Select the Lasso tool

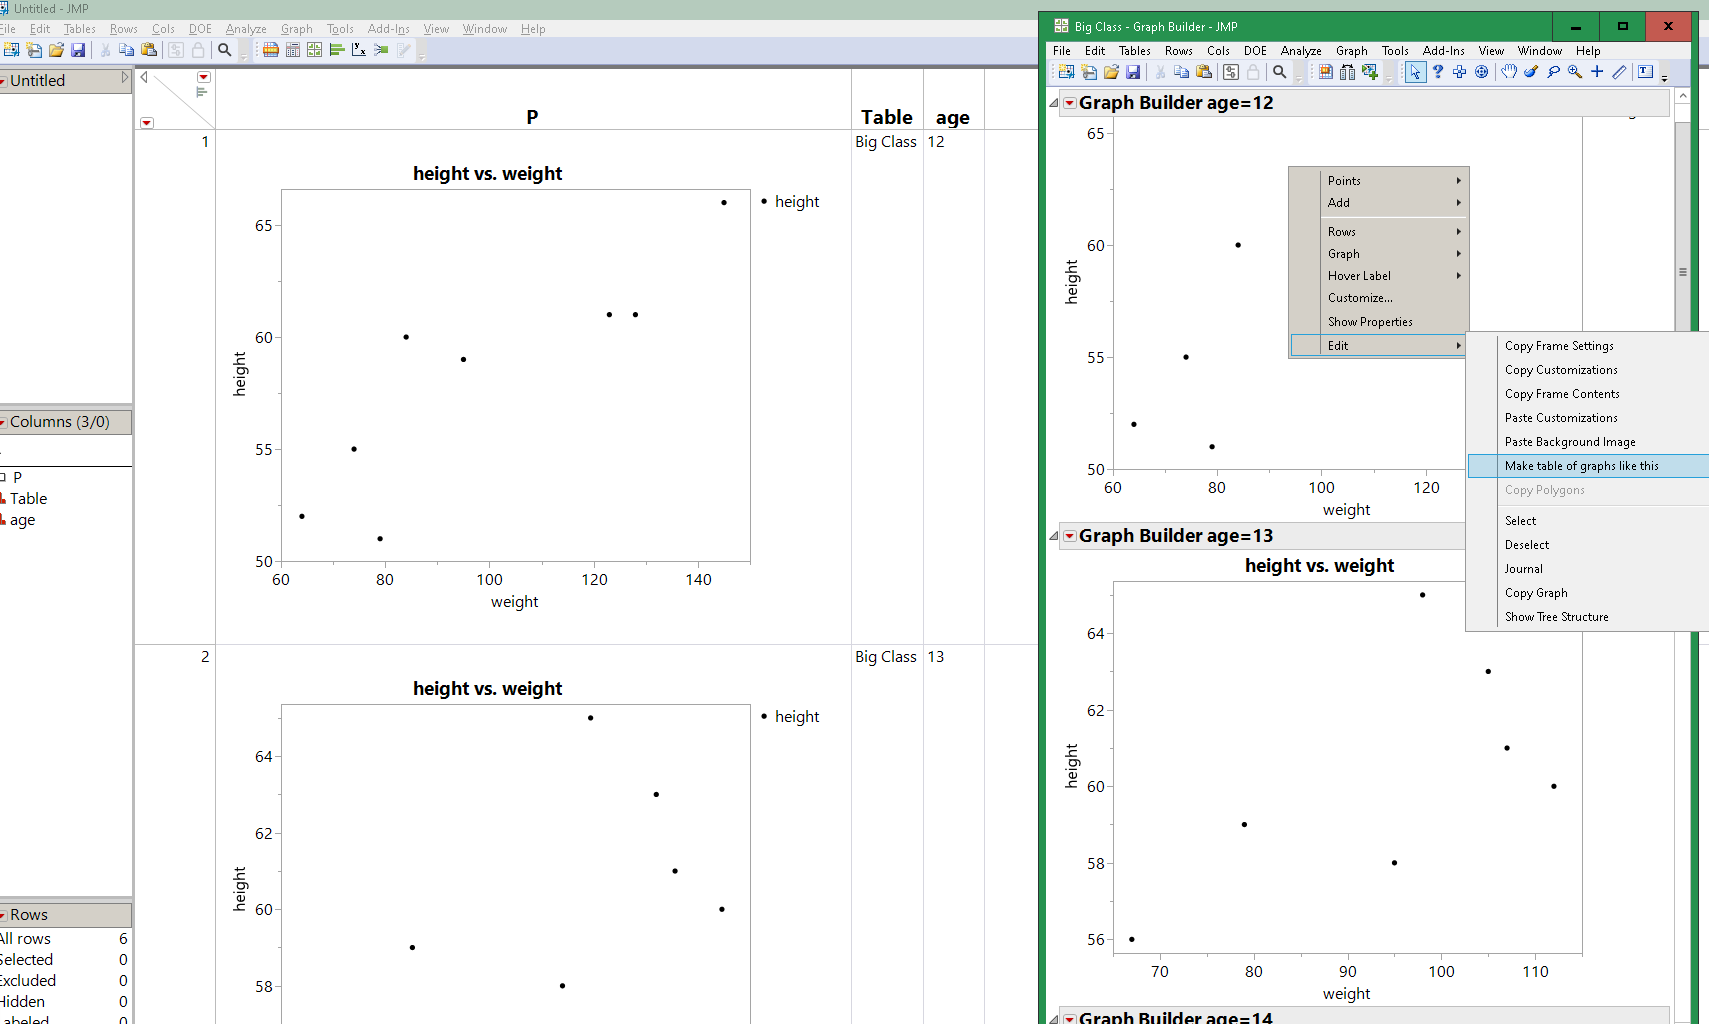pyautogui.click(x=1553, y=72)
